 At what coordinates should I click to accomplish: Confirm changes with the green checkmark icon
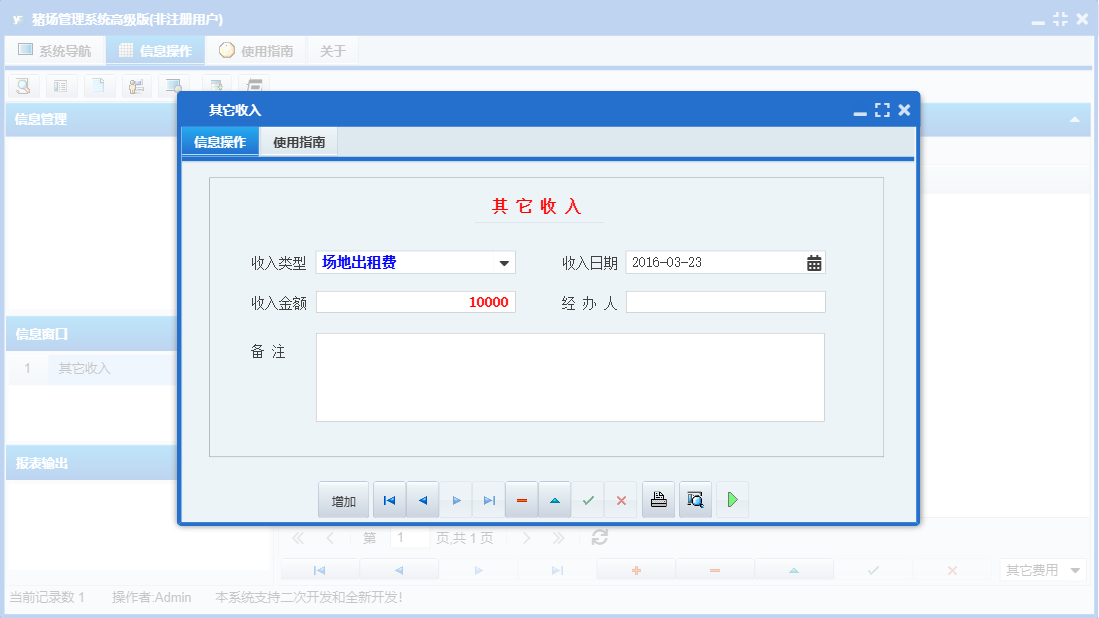tap(588, 499)
